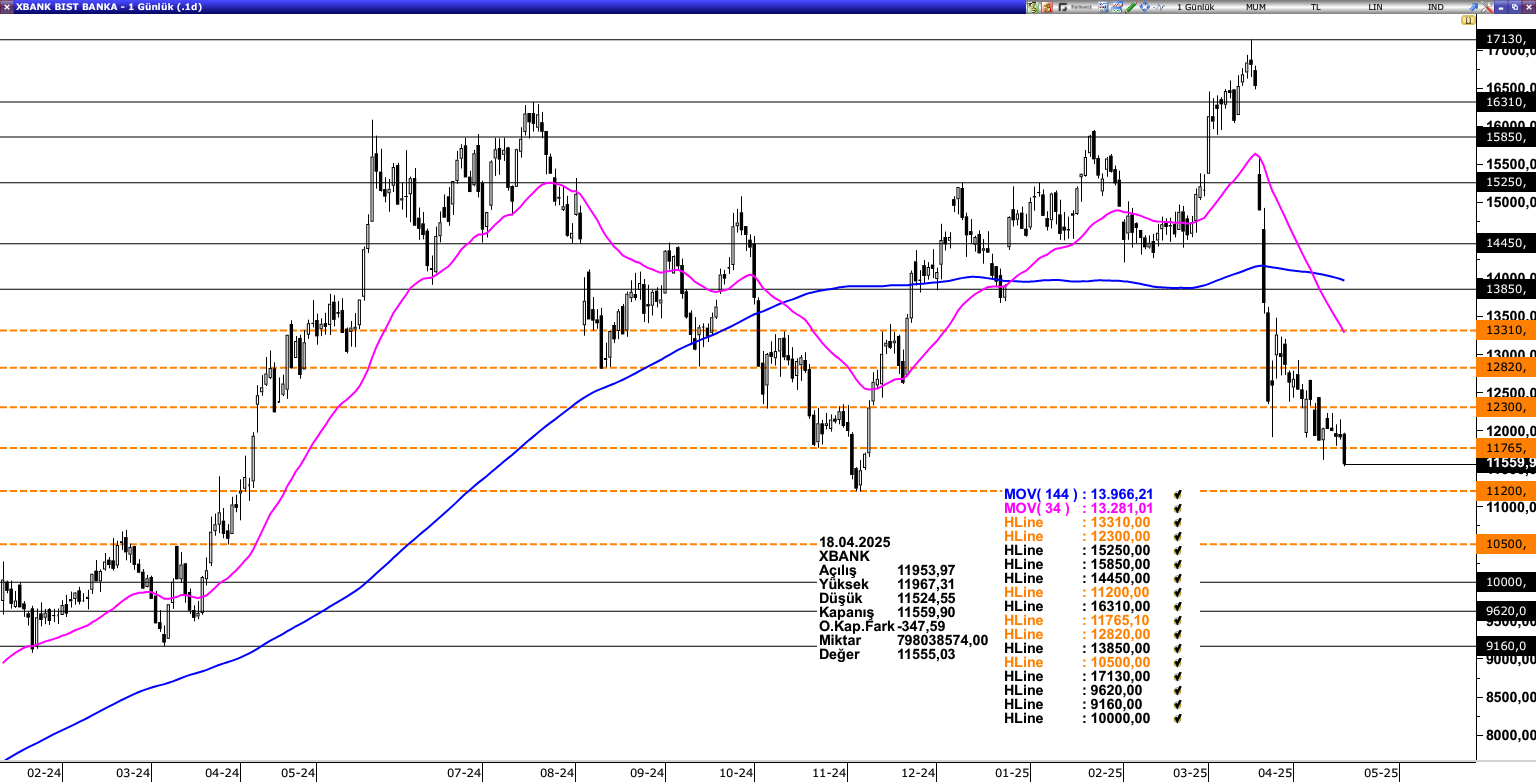Click the orange 12820 price label
Viewport: 1536px width, 782px height.
[x=1505, y=367]
